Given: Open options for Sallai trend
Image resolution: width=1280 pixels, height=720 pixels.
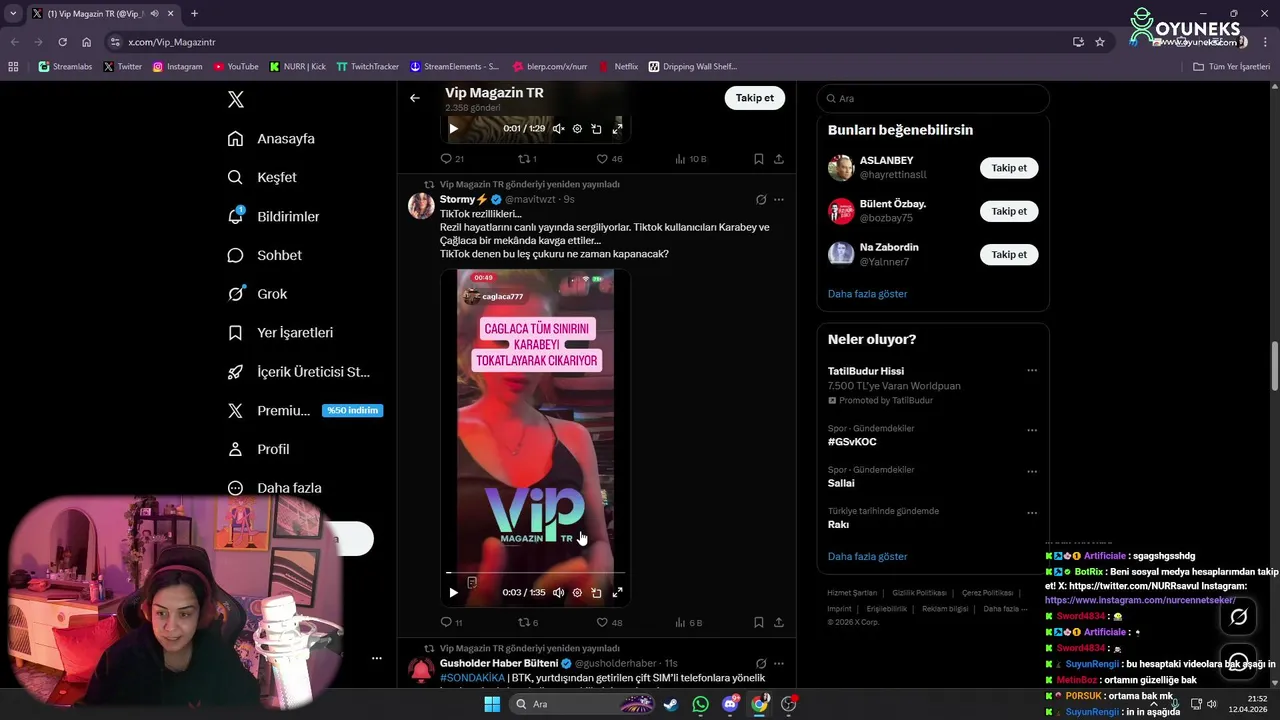Looking at the screenshot, I should 1032,472.
